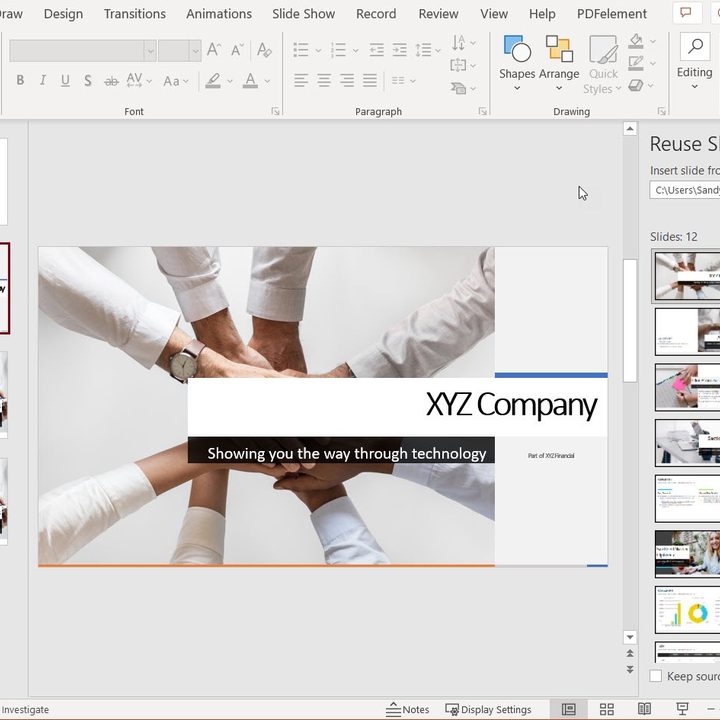Toggle Italic formatting
The width and height of the screenshot is (720, 720).
tap(43, 80)
